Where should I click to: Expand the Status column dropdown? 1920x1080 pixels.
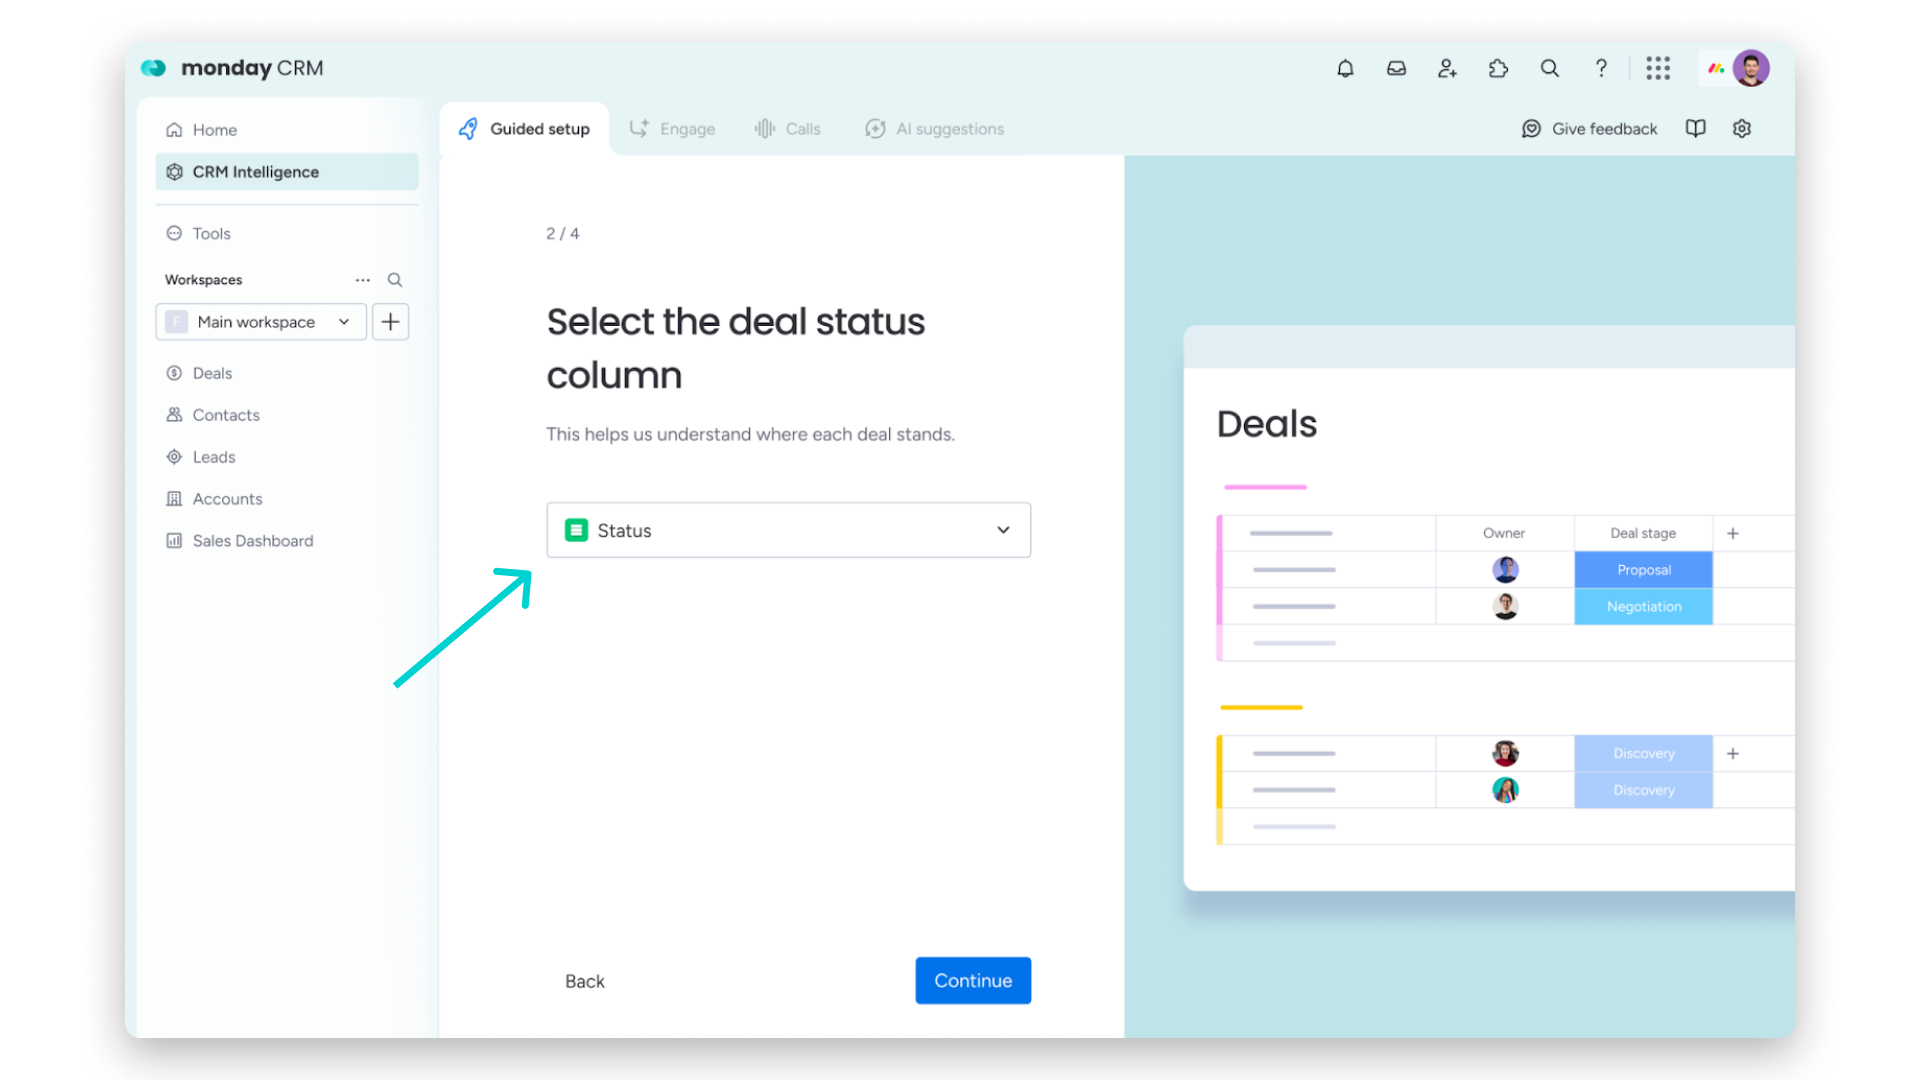tap(789, 530)
